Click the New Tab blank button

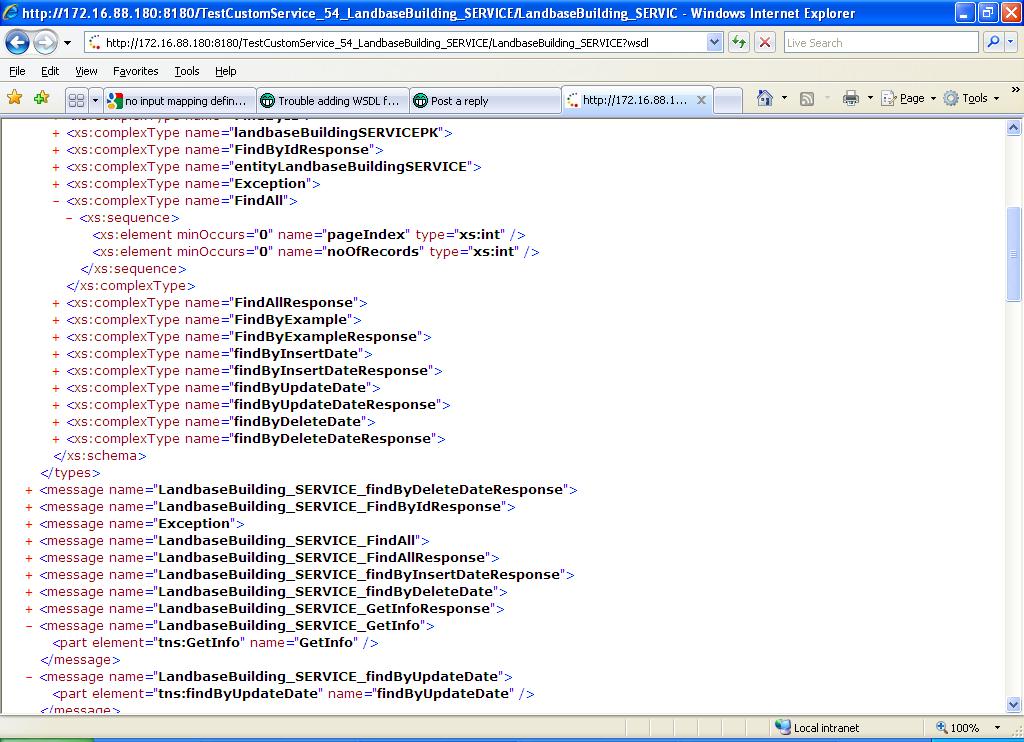coord(728,101)
